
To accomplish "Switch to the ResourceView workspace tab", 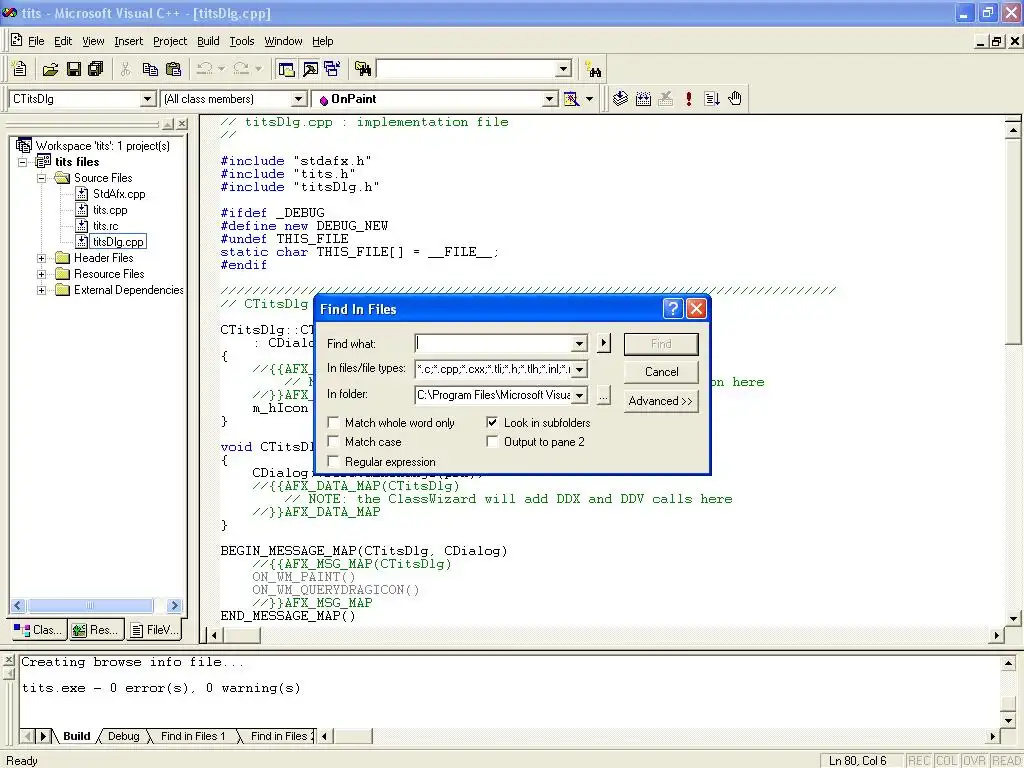I will coord(95,630).
